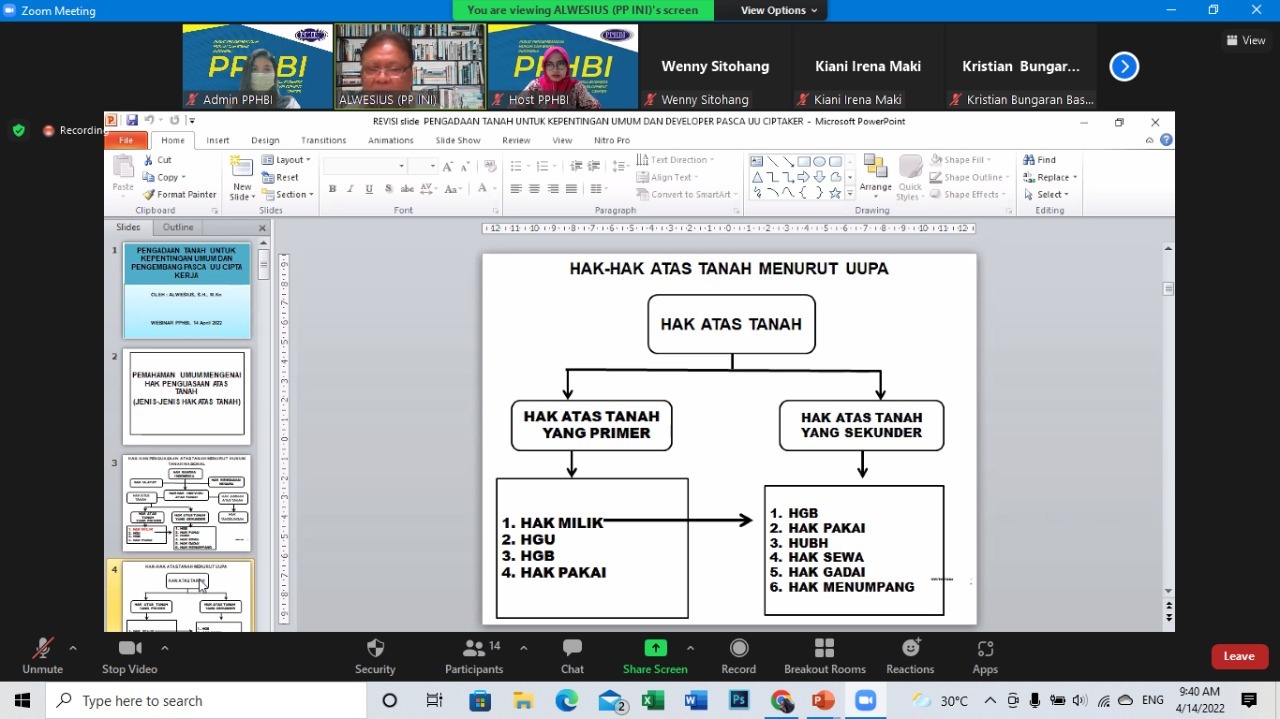The height and width of the screenshot is (719, 1280).
Task: Click the Windows Start button
Action: pyautogui.click(x=22, y=700)
